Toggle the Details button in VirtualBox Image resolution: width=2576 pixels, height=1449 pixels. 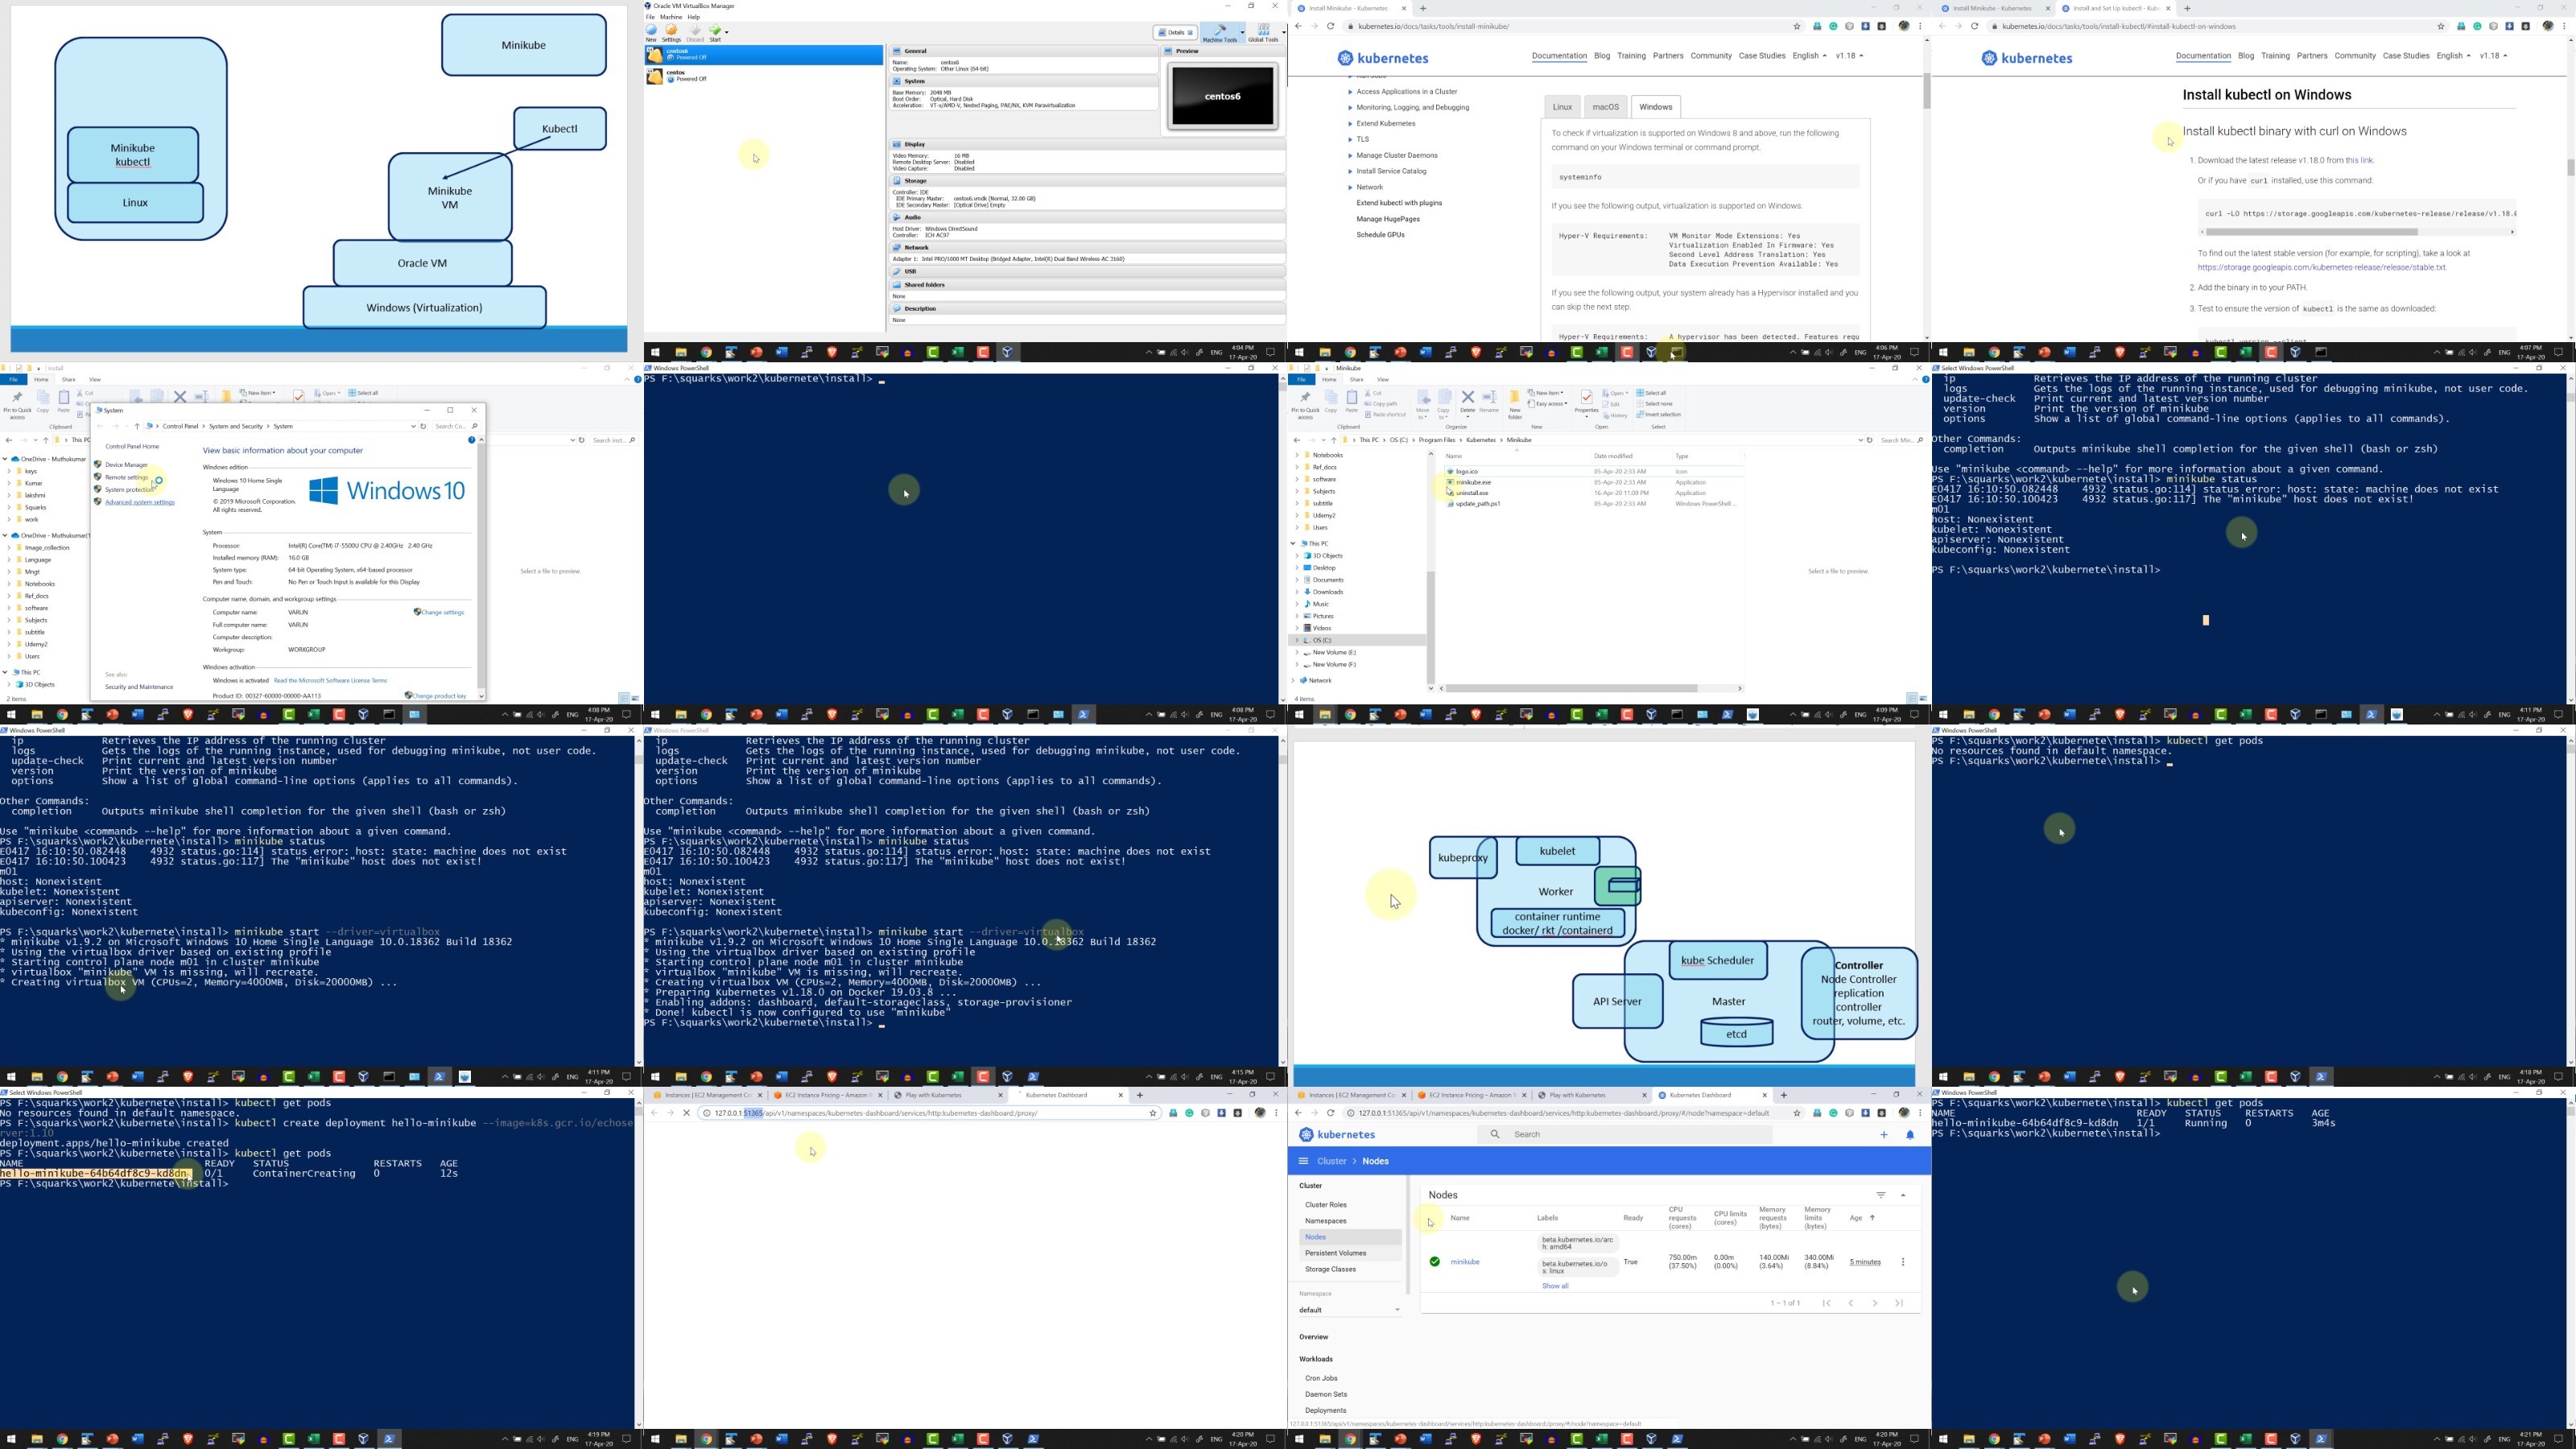[1176, 32]
